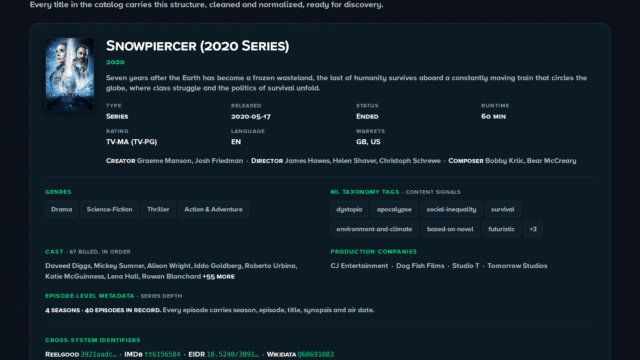Screen dimensions: 640x360
Task: Click the environment-and-climate taxonomy tag
Action: pyautogui.click(x=374, y=229)
